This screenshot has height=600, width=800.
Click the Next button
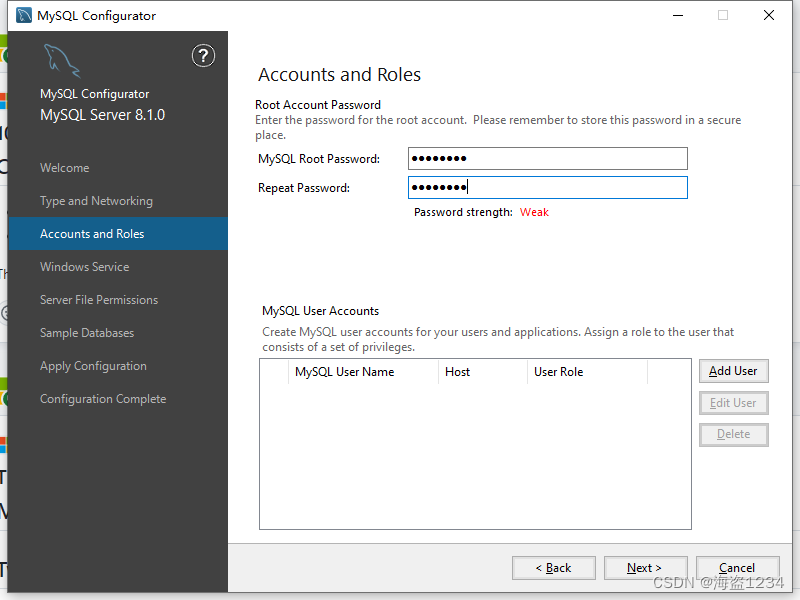pyautogui.click(x=645, y=568)
